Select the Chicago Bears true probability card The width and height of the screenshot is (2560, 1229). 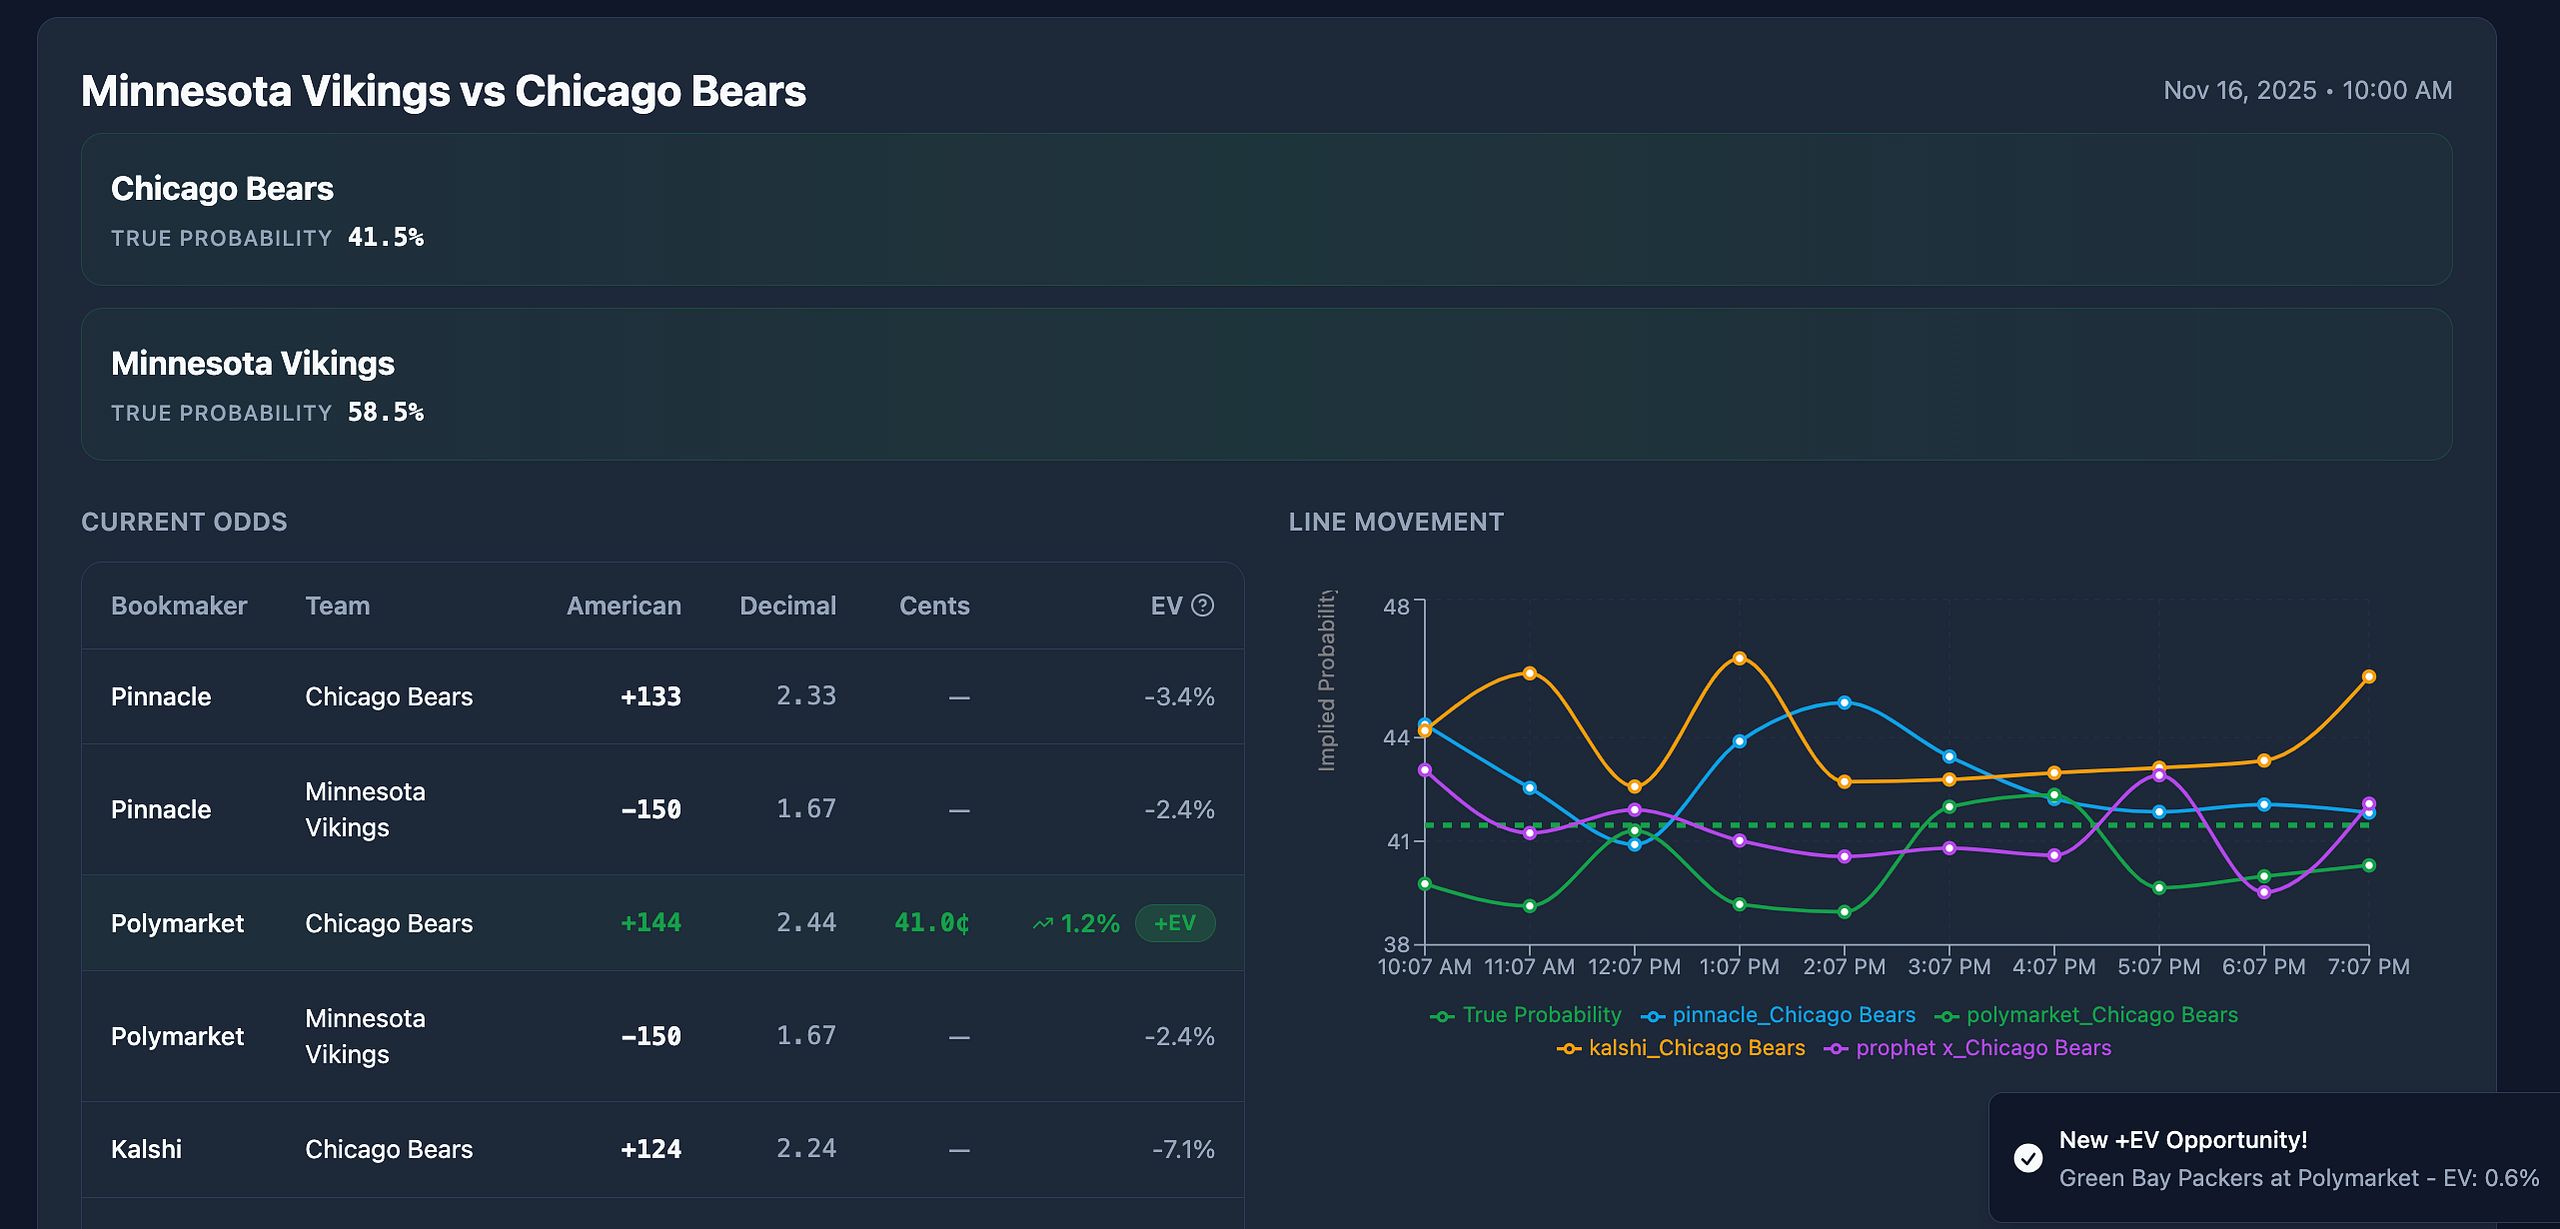point(1266,210)
